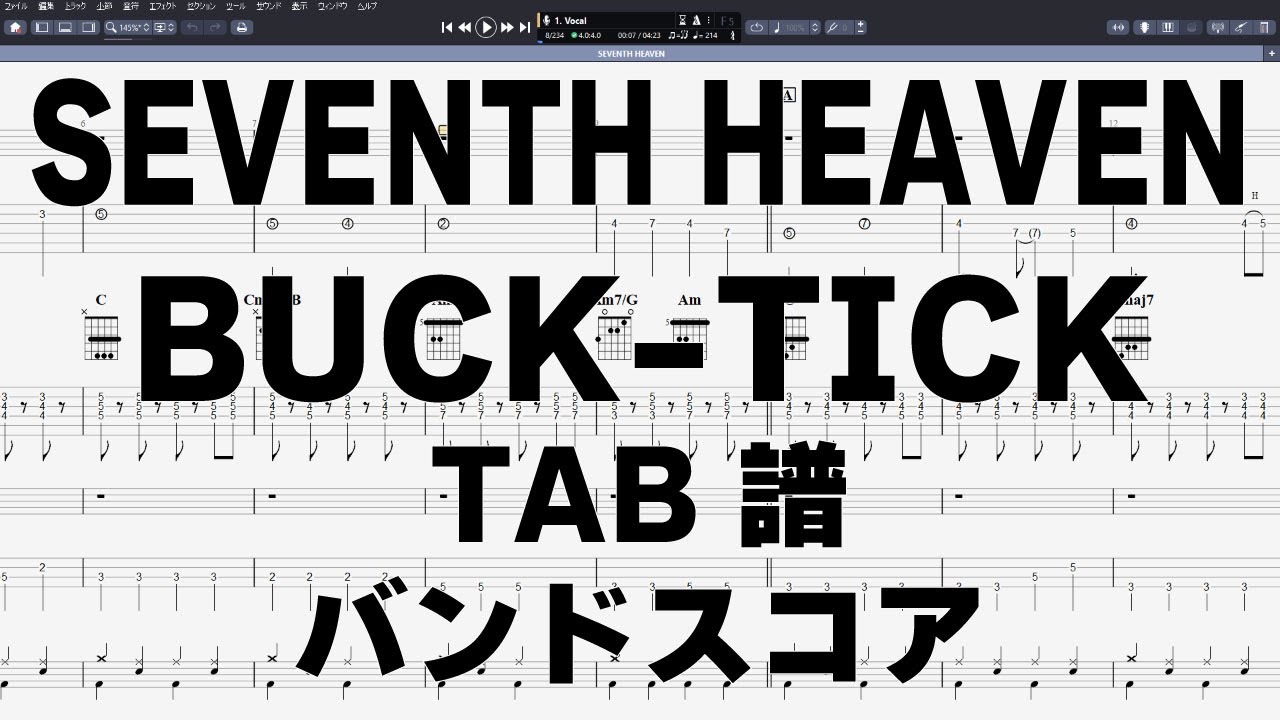Open the playback speed 100% dropdown
The width and height of the screenshot is (1280, 720).
pos(793,27)
